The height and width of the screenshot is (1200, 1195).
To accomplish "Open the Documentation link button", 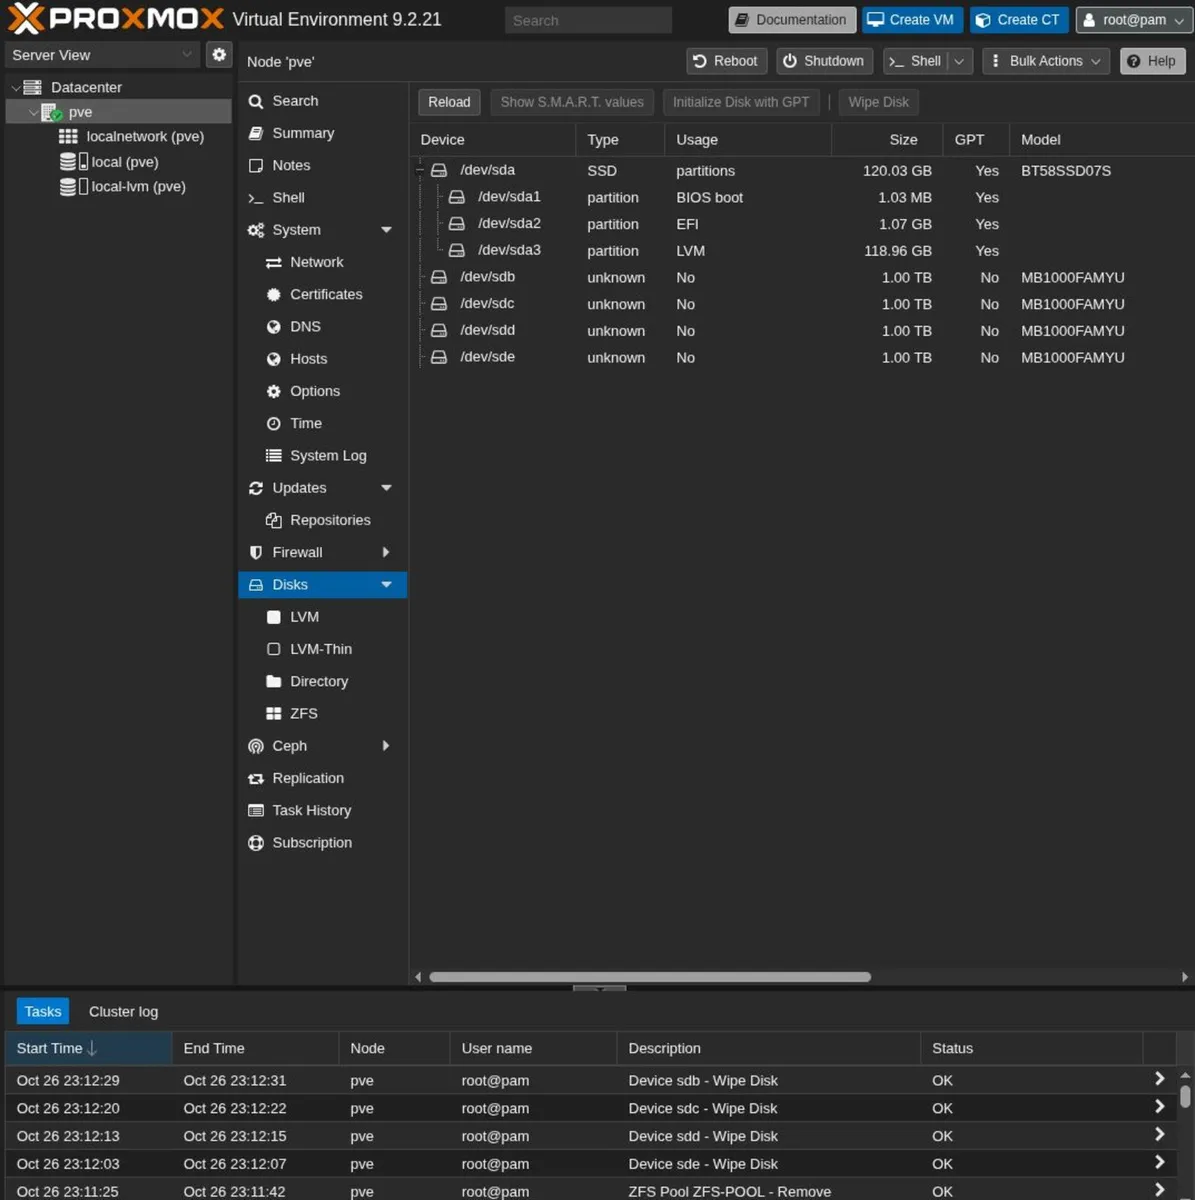I will (791, 20).
